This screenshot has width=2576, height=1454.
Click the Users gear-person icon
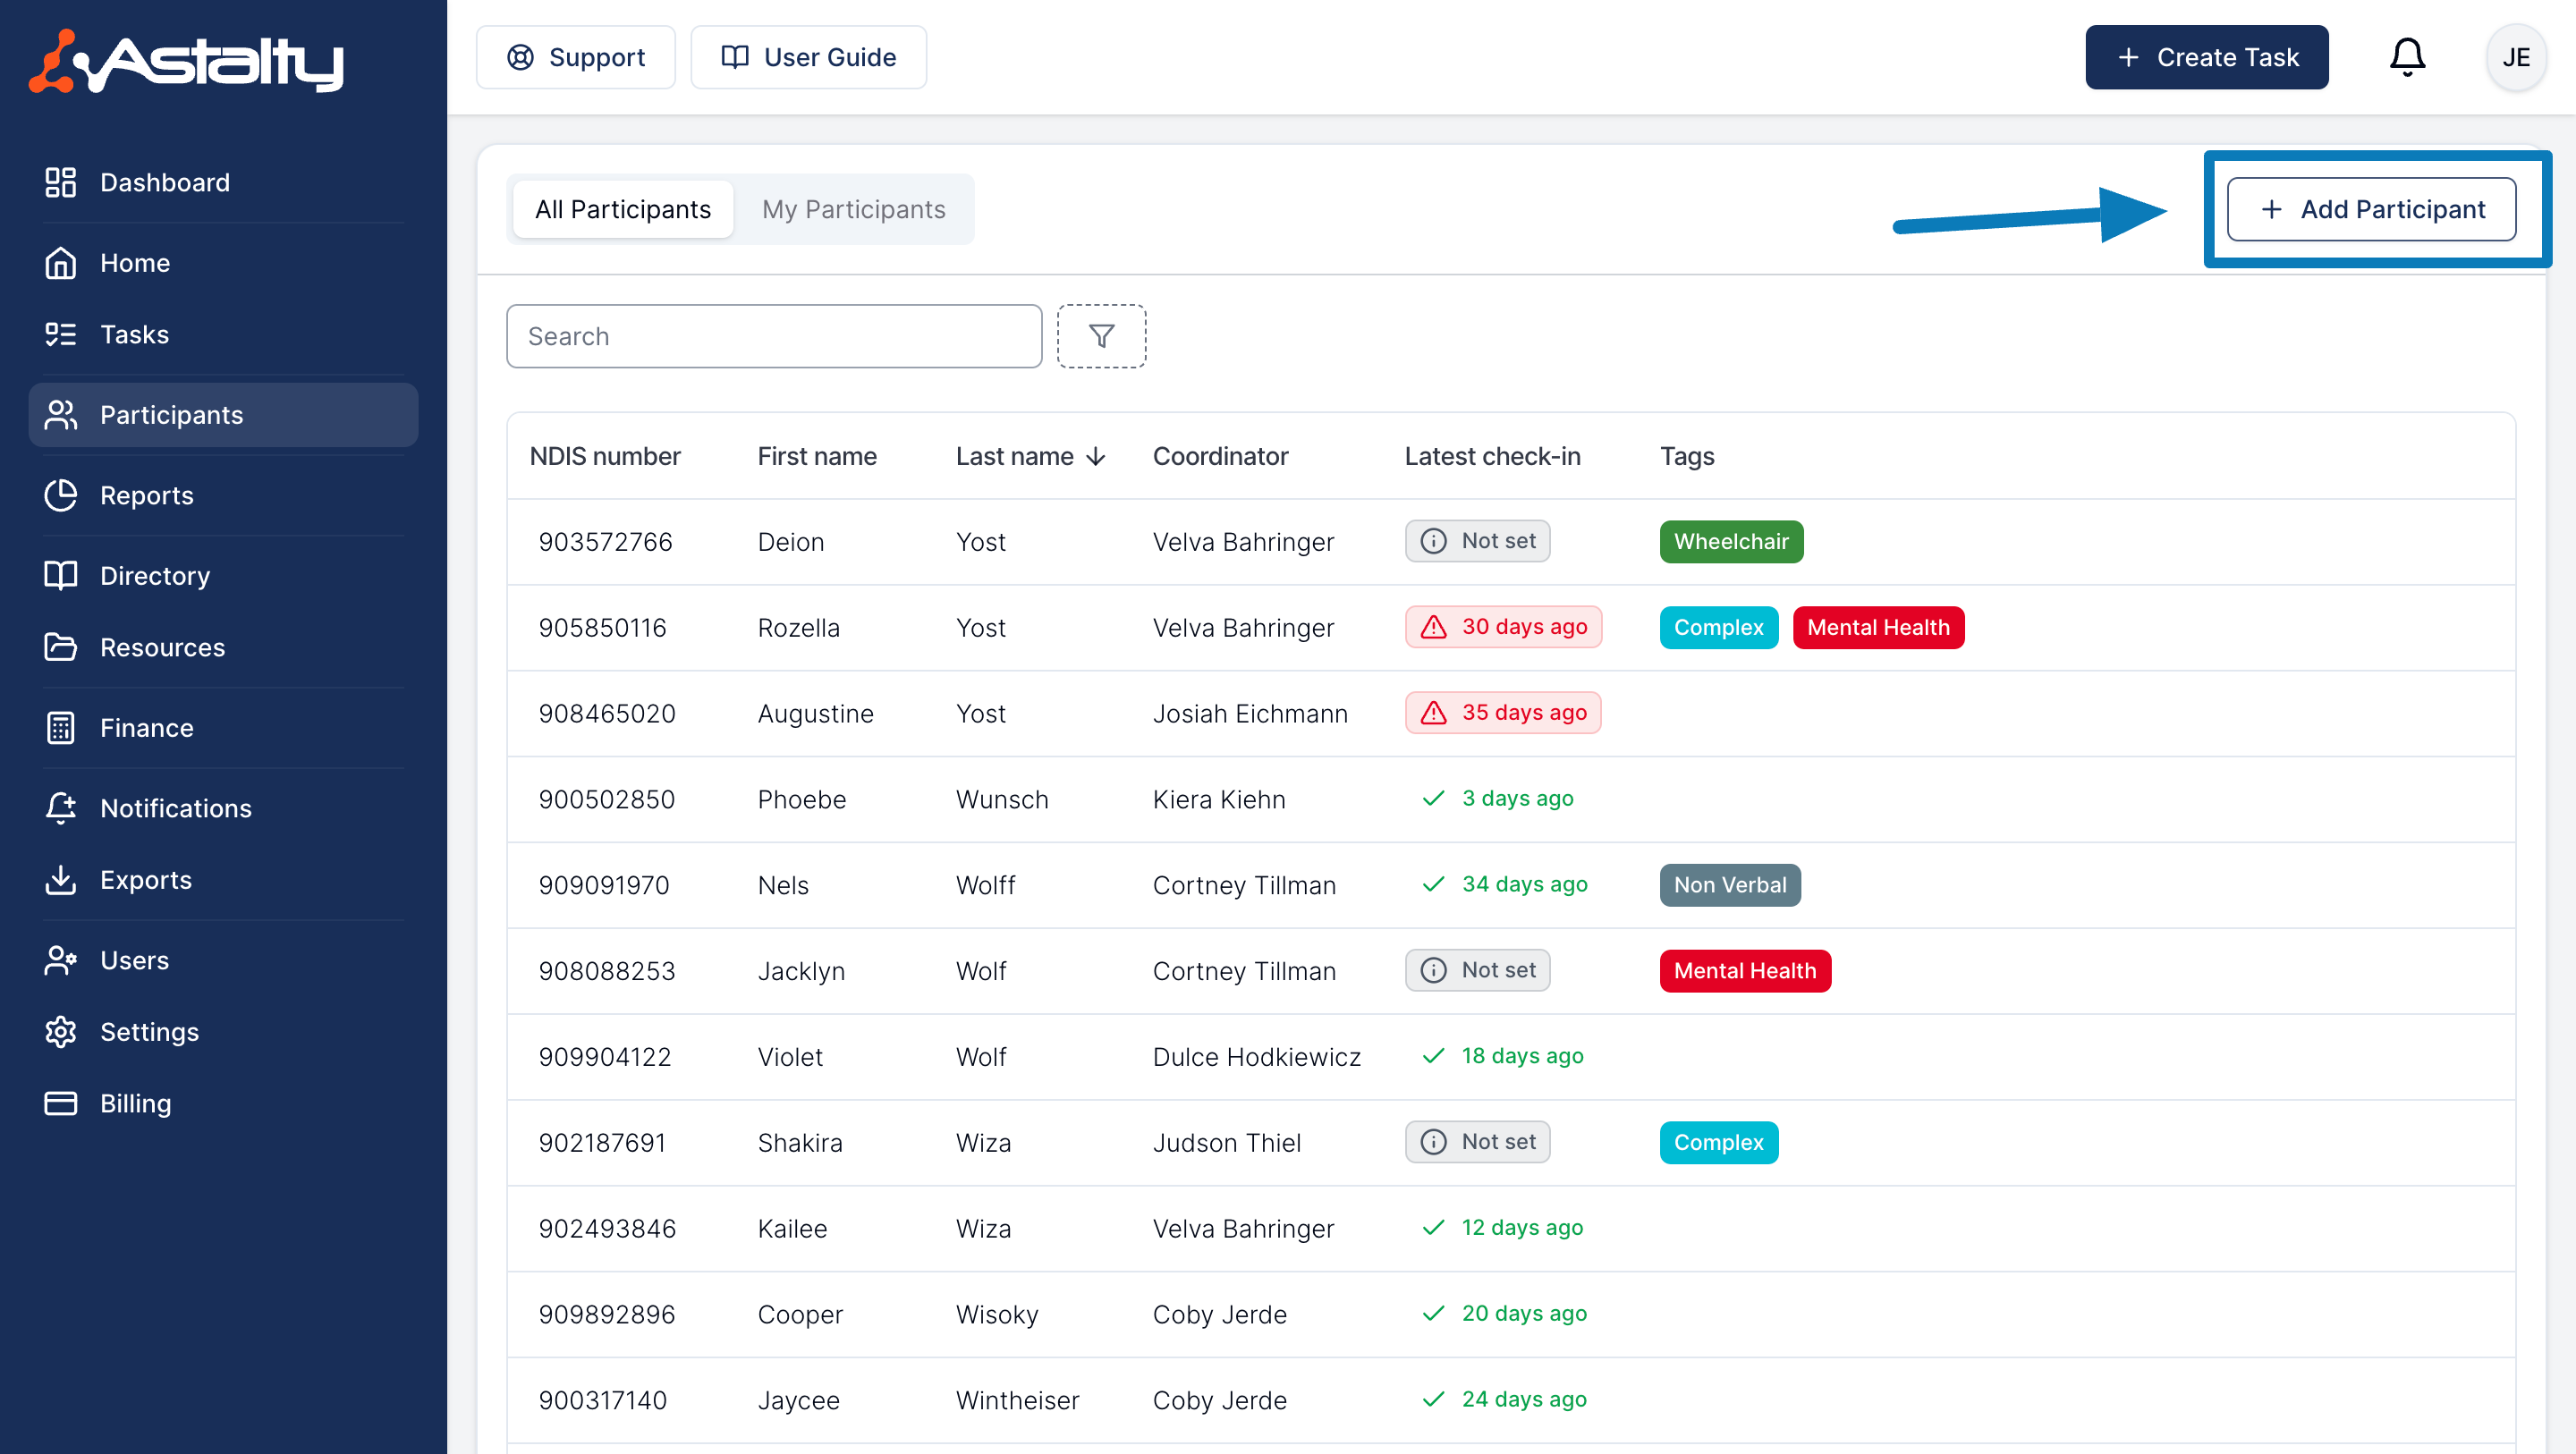point(60,960)
